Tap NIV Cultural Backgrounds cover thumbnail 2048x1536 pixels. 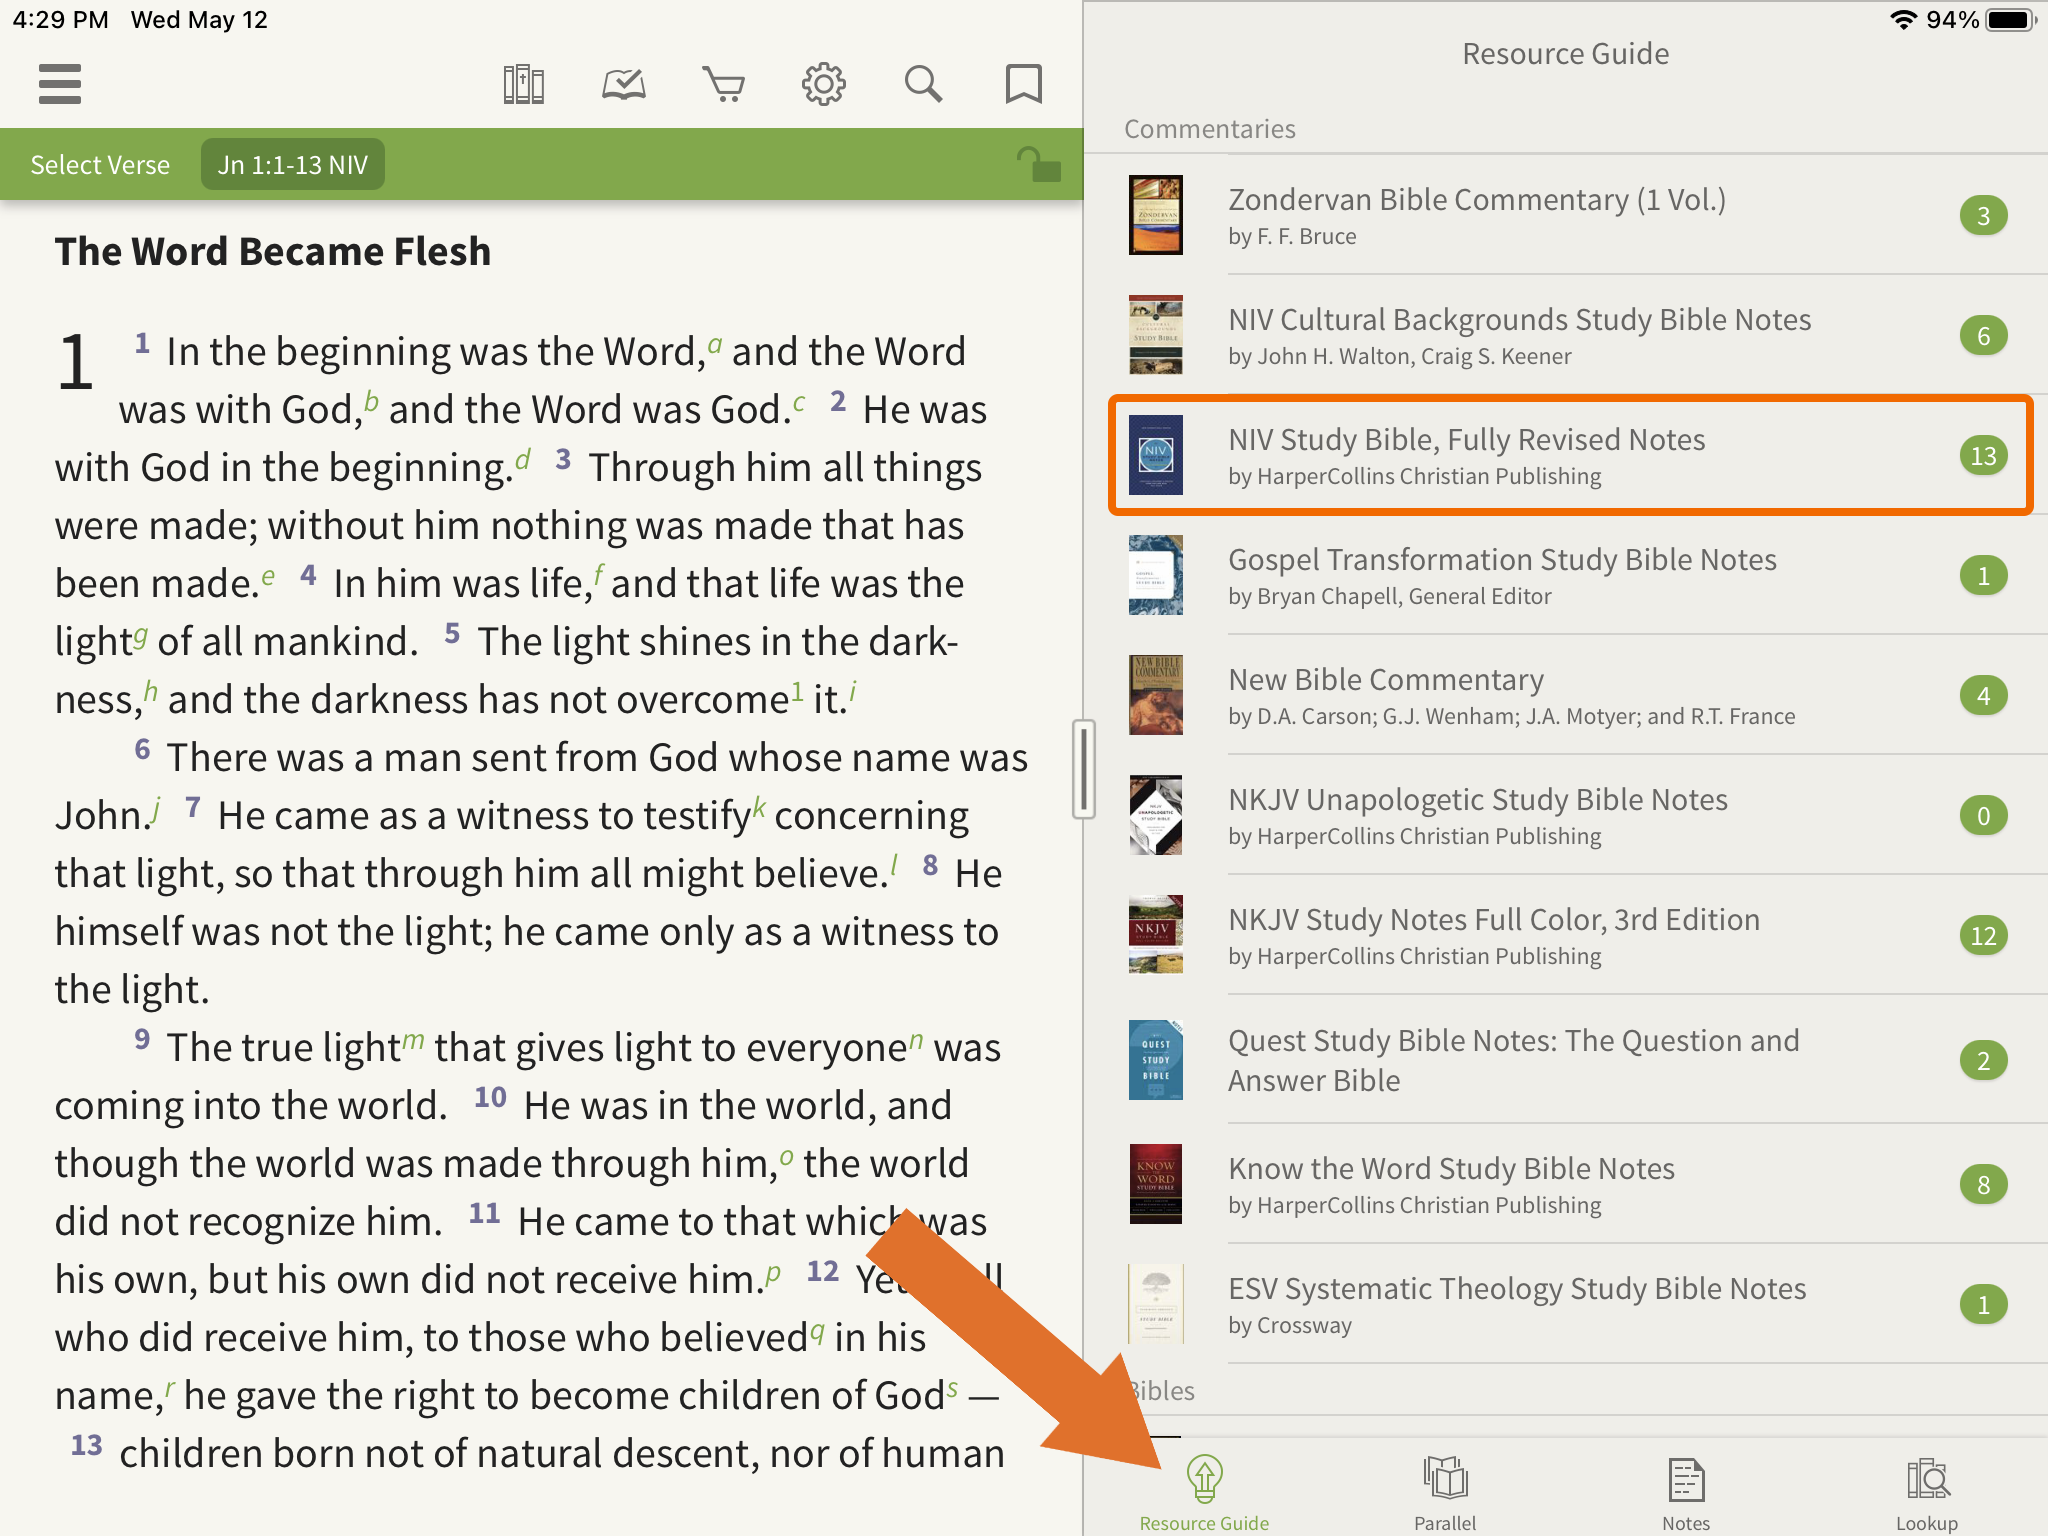pyautogui.click(x=1155, y=335)
